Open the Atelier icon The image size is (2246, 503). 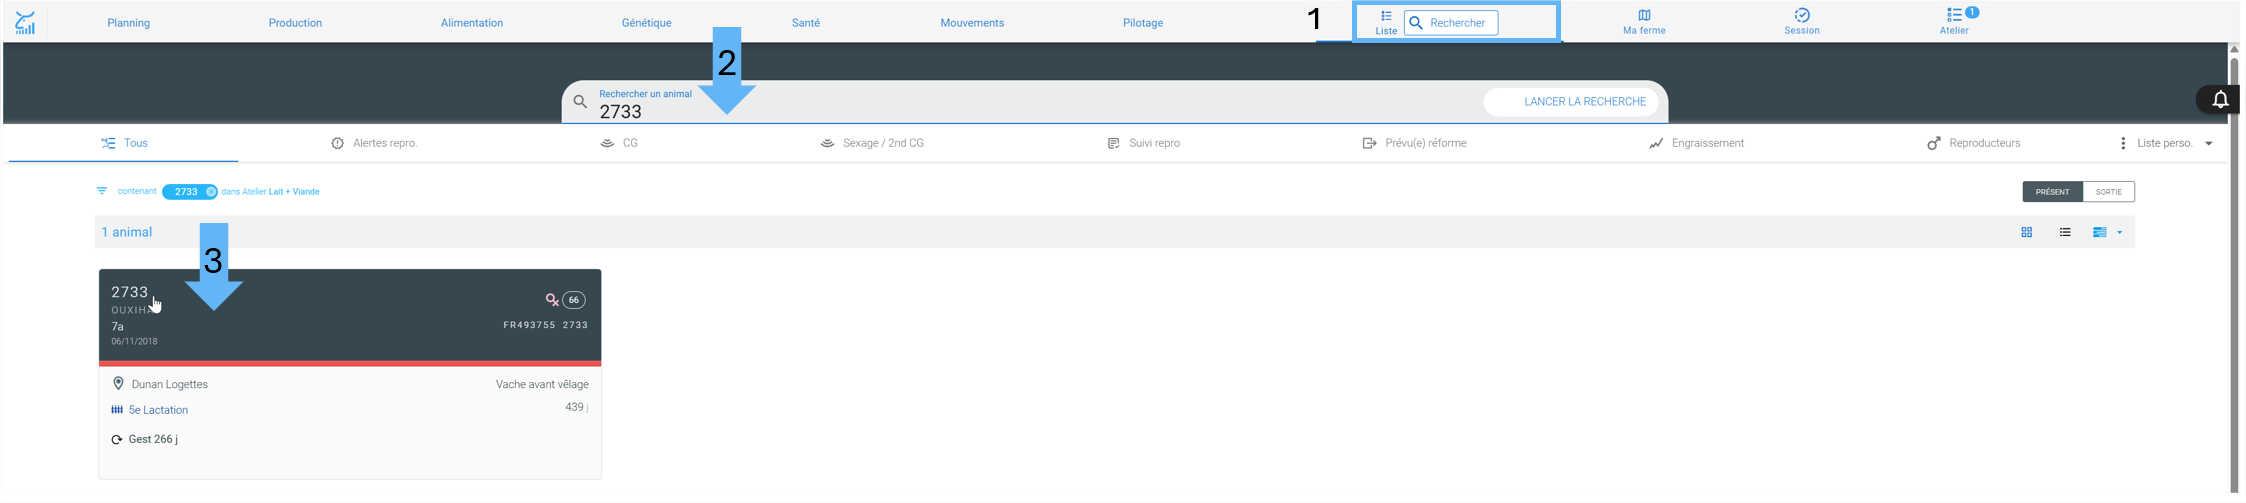tap(1954, 22)
